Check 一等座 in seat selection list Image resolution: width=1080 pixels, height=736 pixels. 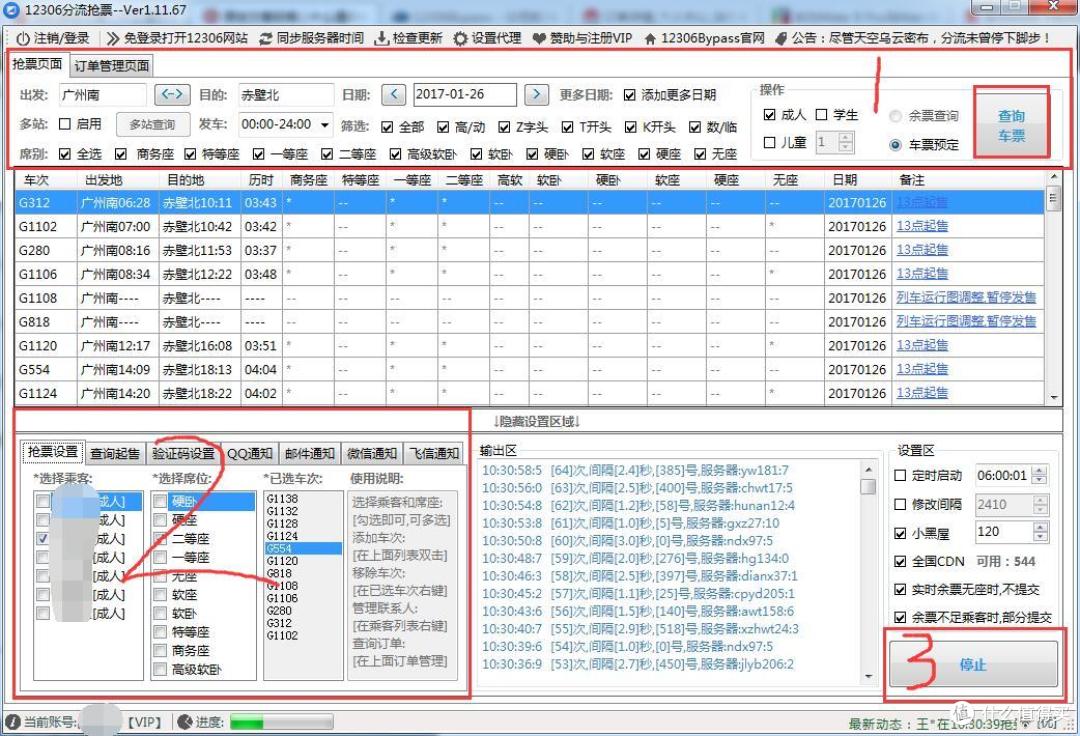160,557
